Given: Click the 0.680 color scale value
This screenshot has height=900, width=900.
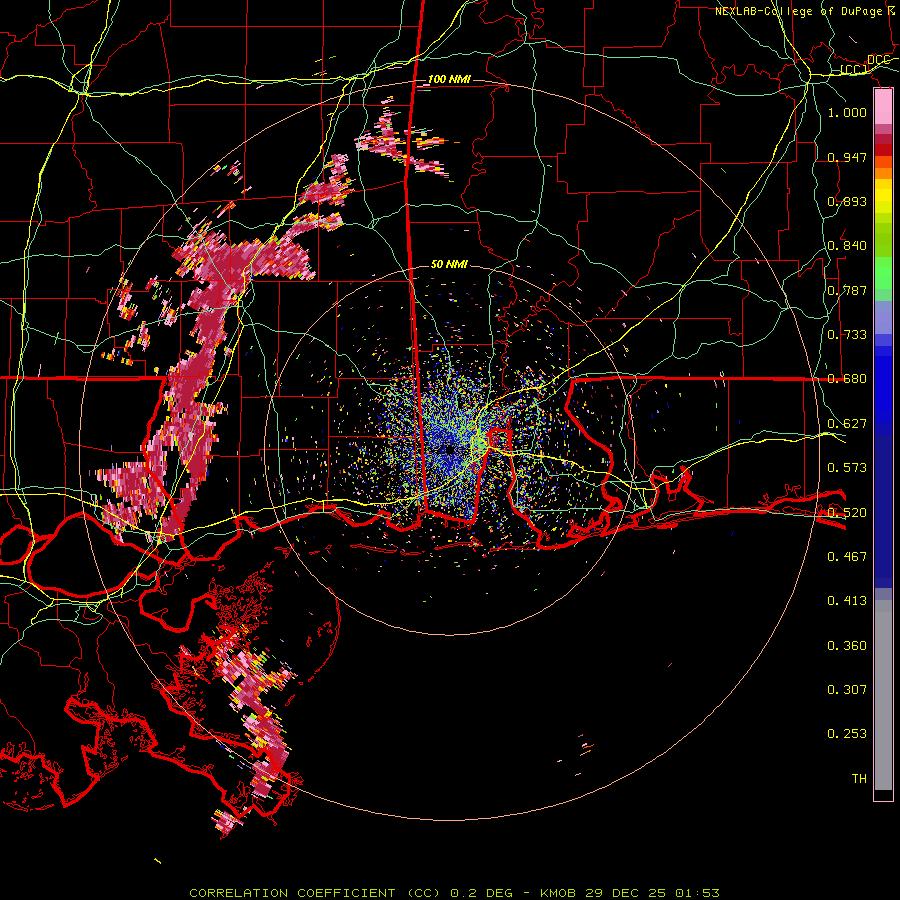Looking at the screenshot, I should [x=847, y=379].
